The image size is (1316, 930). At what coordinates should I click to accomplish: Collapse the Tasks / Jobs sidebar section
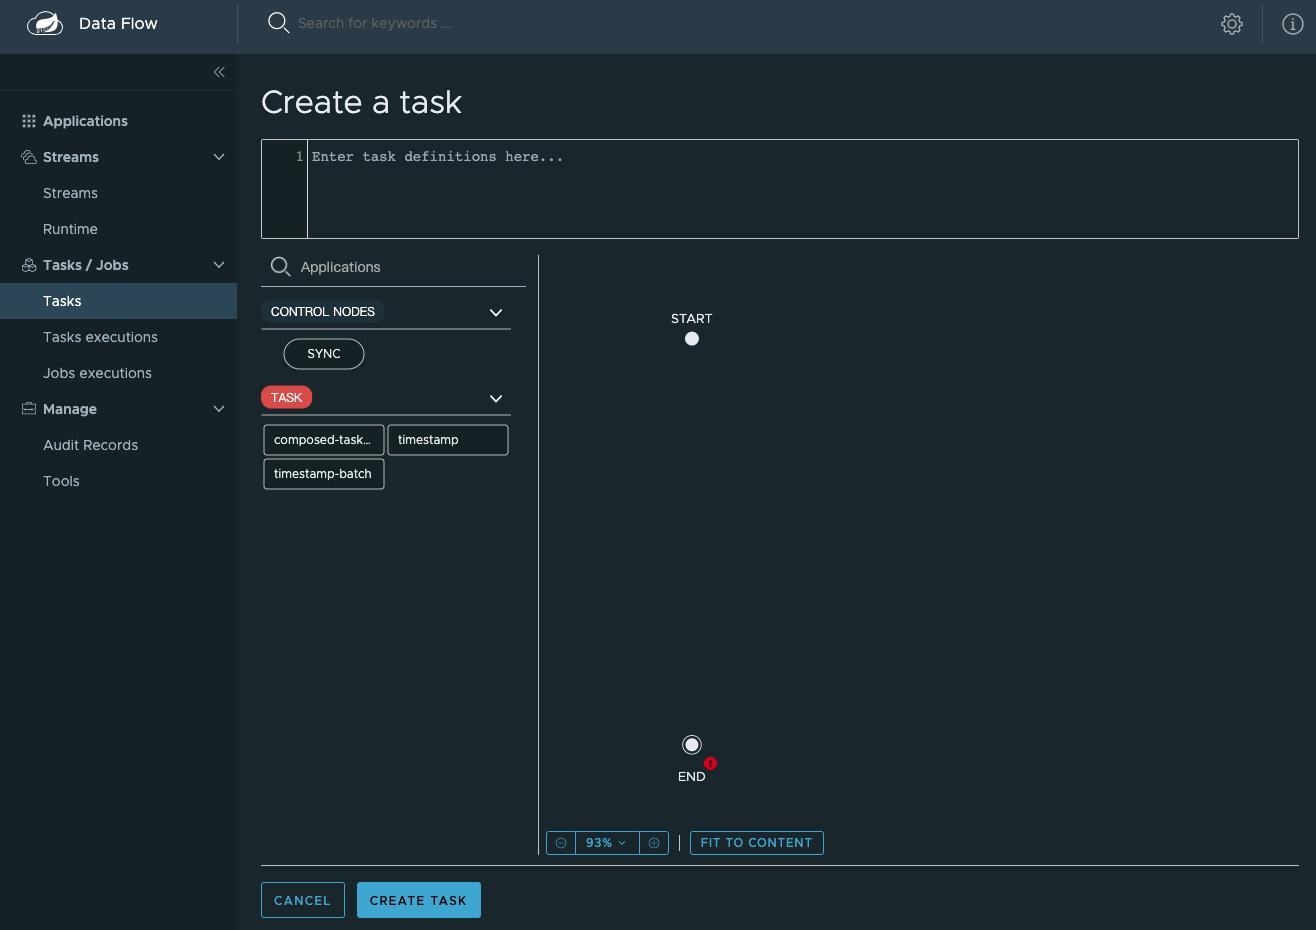click(219, 265)
